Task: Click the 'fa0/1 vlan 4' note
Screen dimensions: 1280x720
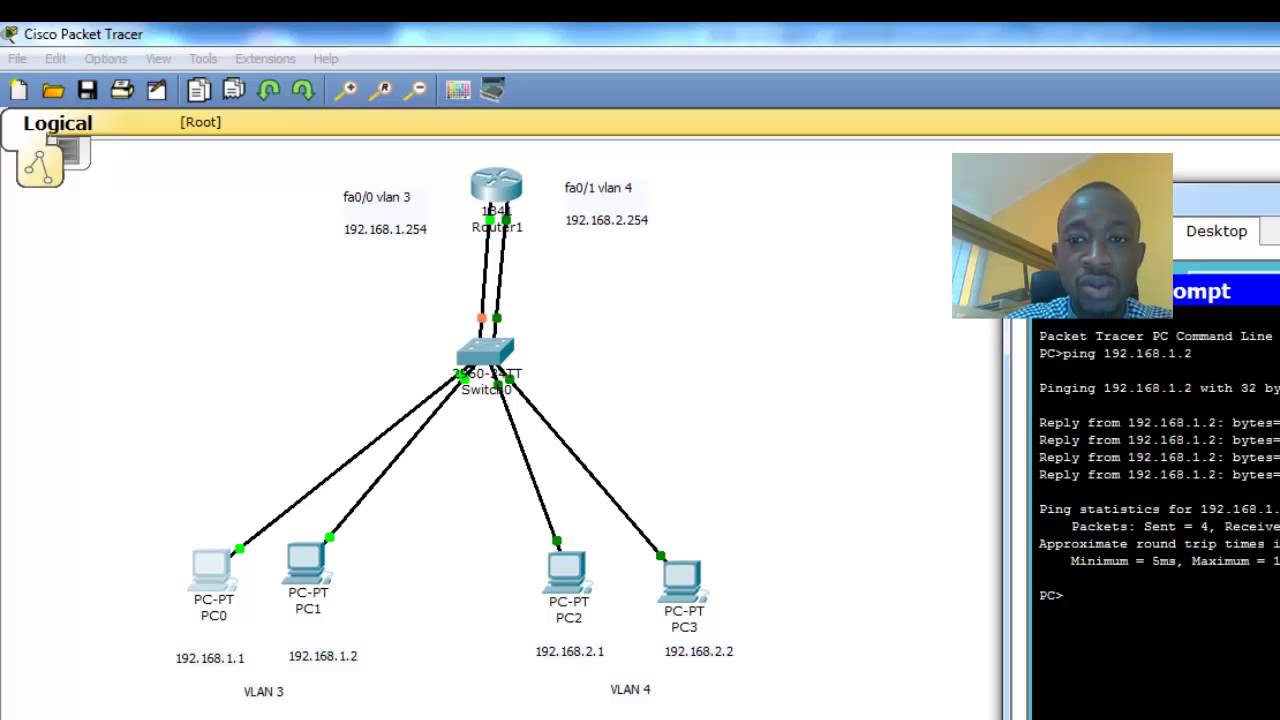Action: tap(598, 188)
